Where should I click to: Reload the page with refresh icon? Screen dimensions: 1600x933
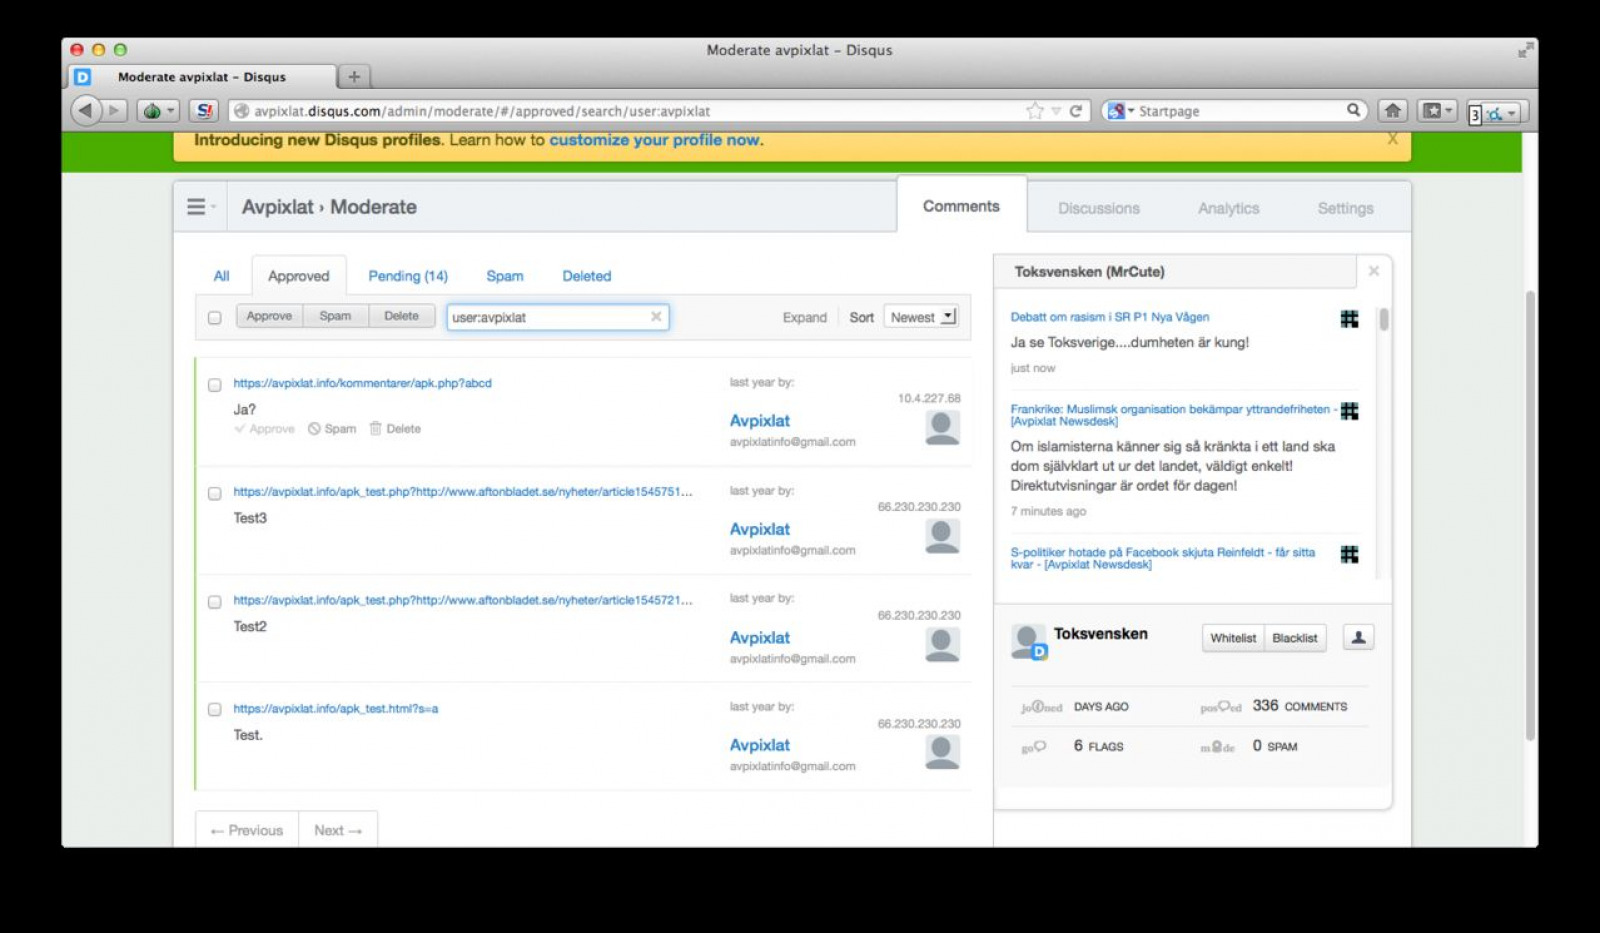1076,111
